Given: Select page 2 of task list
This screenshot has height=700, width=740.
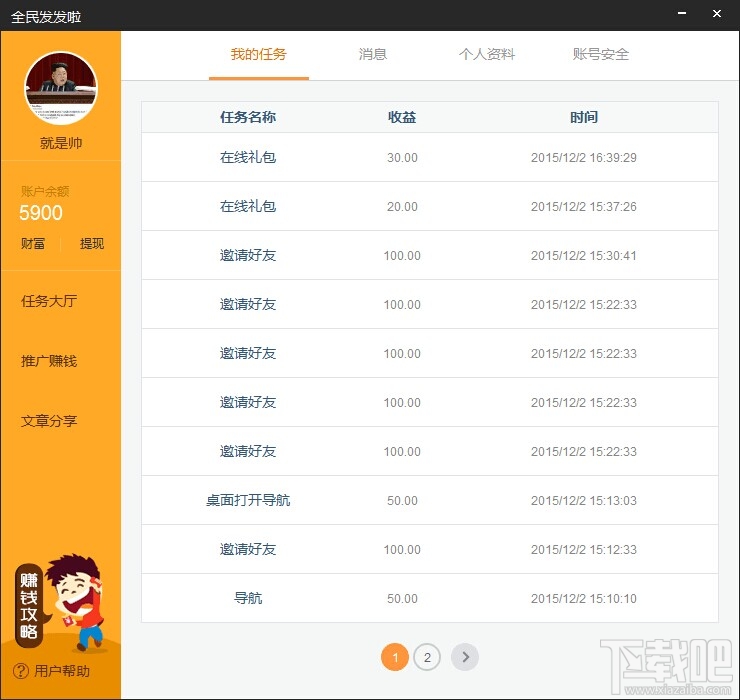Looking at the screenshot, I should 427,657.
